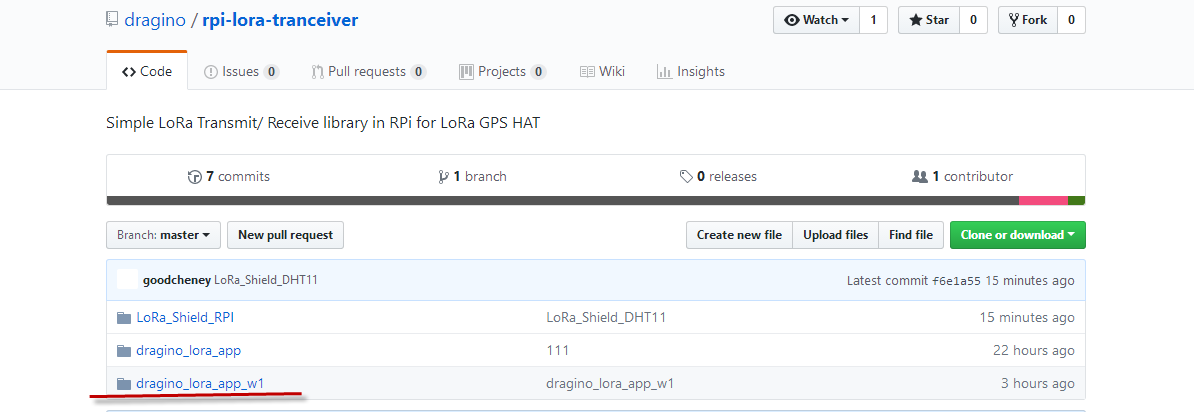Fork the repository
Screen dimensions: 1194x412
(1028, 20)
